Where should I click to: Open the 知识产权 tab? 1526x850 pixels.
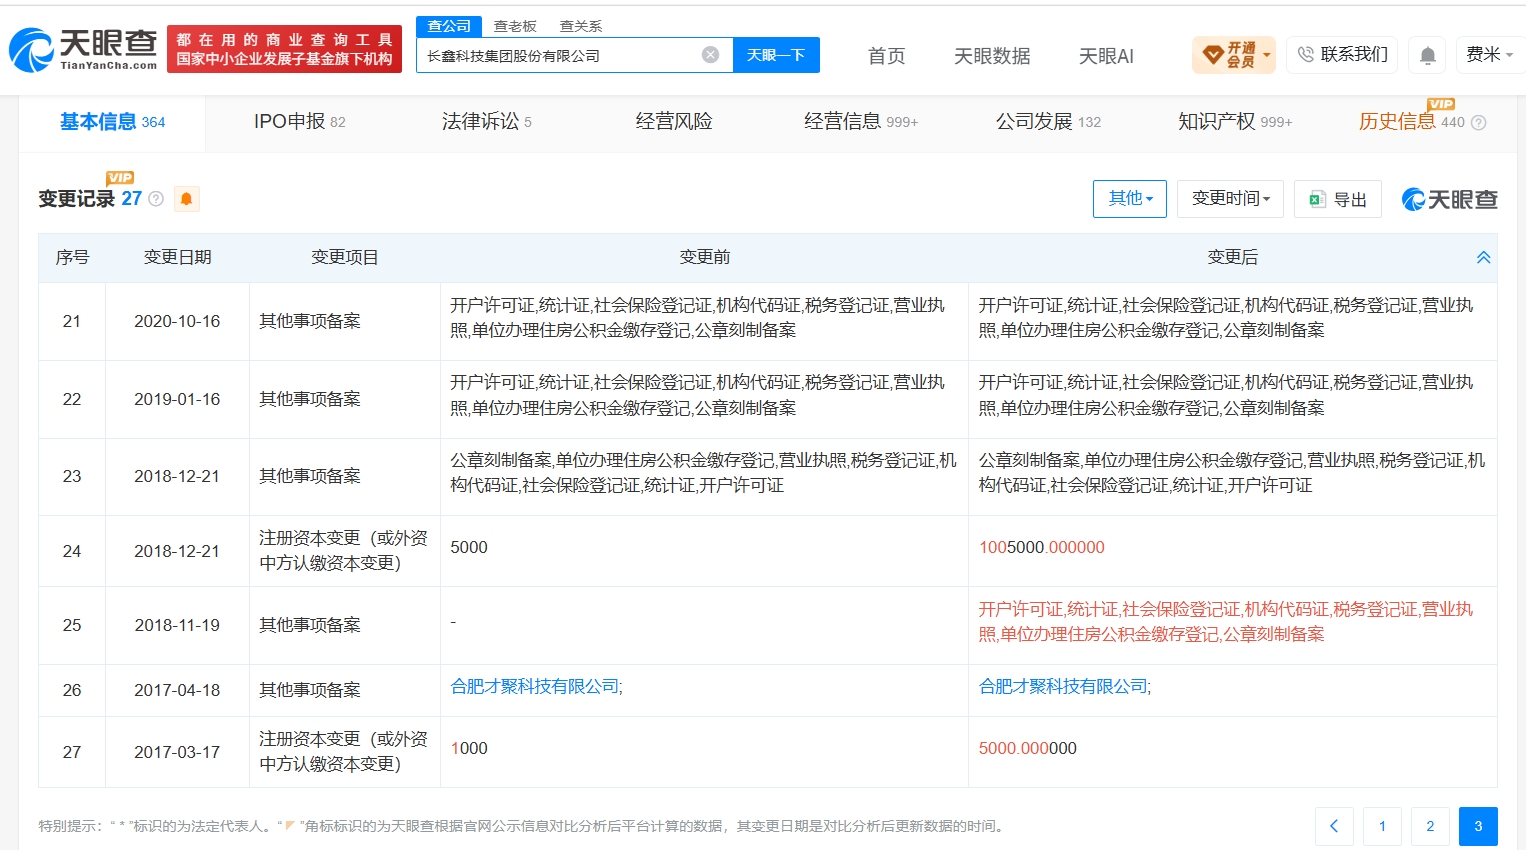click(1234, 122)
